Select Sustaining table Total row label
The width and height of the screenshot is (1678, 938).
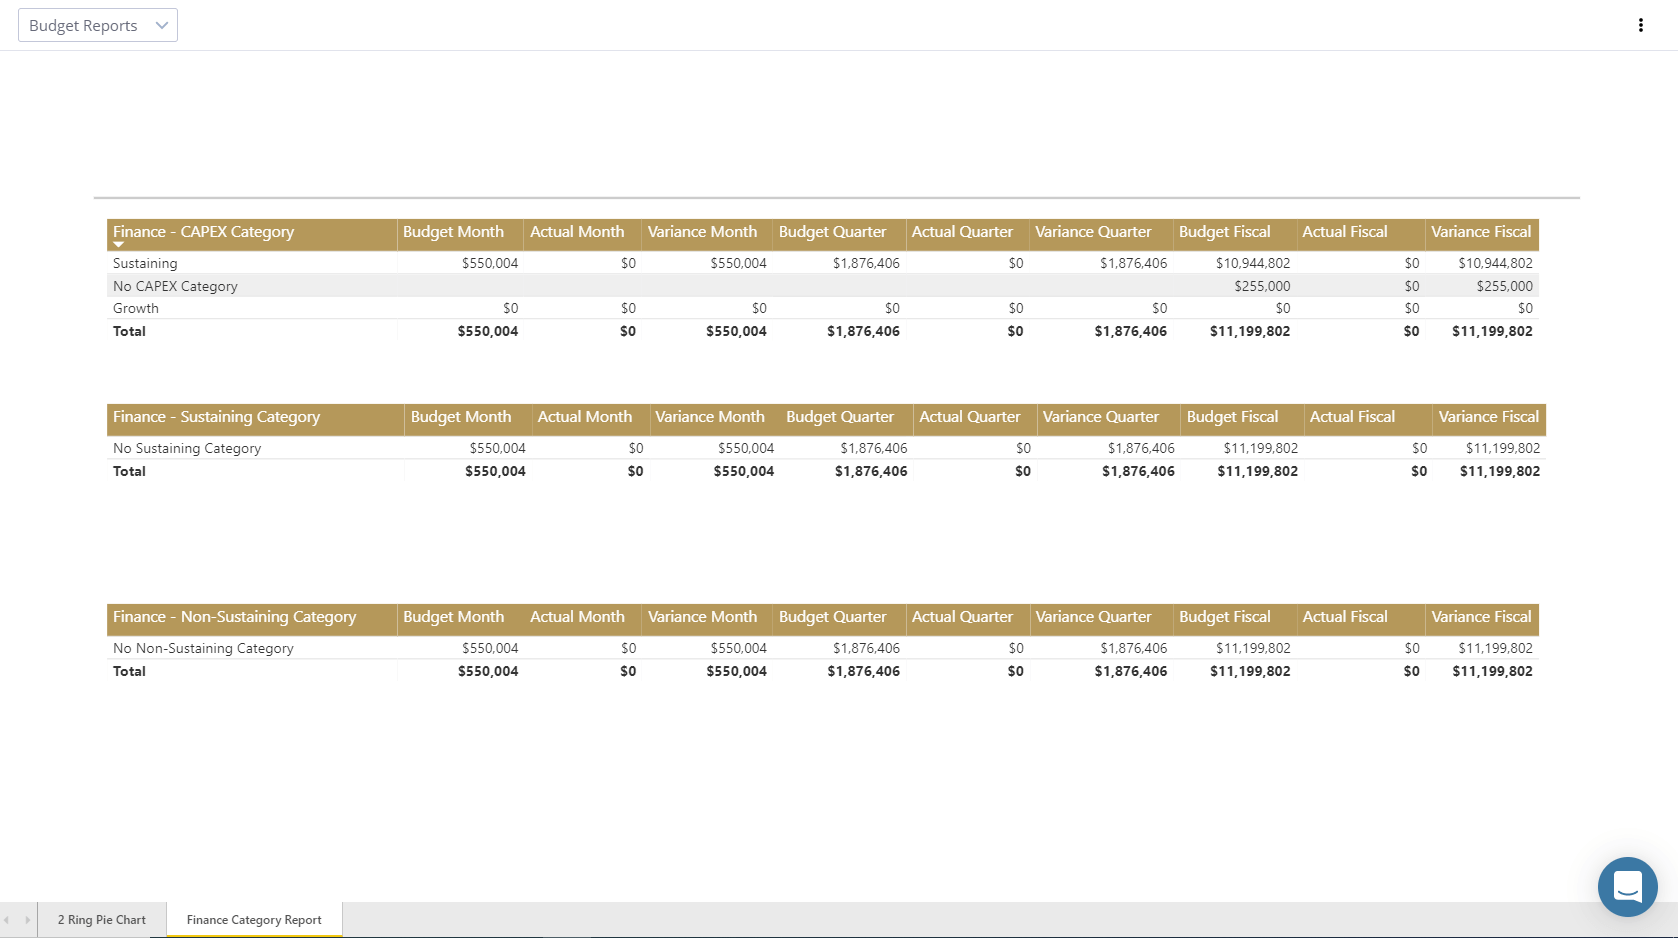129,471
